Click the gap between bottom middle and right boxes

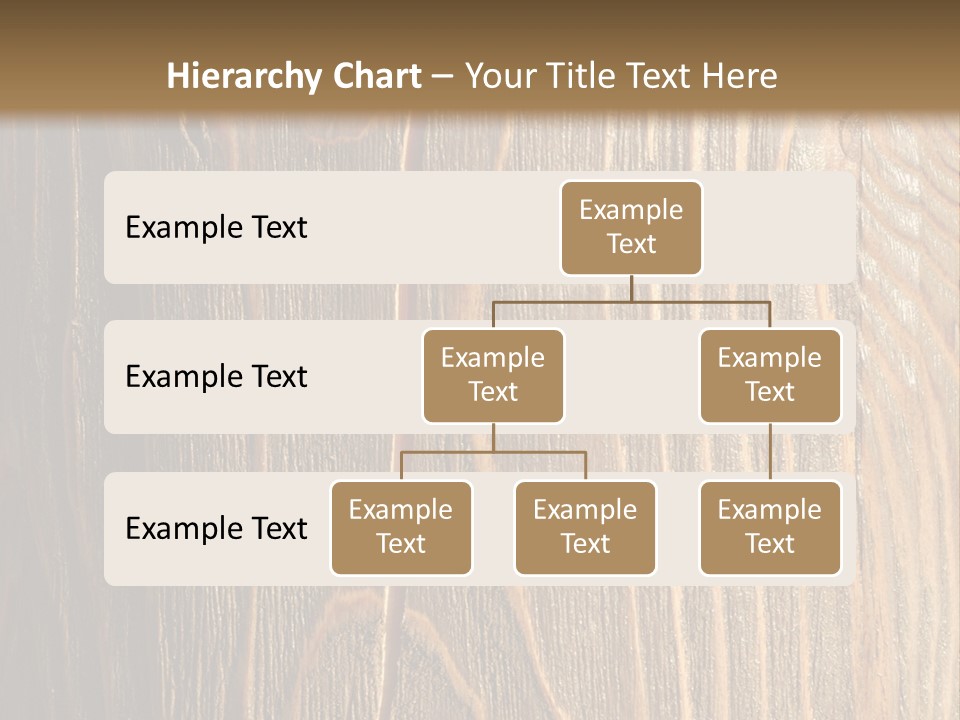coord(678,528)
